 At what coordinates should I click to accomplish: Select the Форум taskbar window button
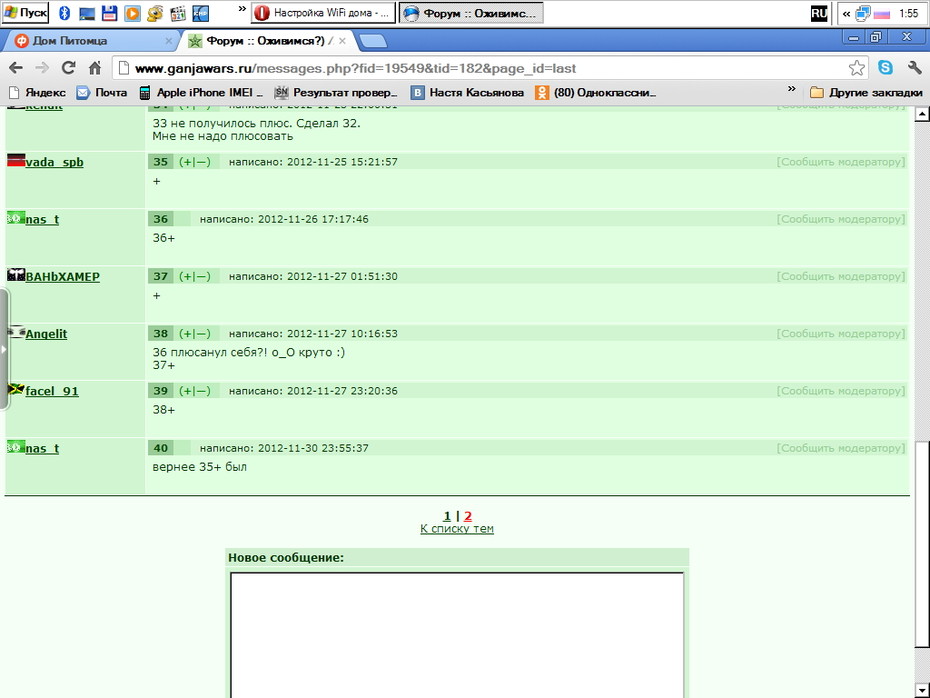coord(471,12)
